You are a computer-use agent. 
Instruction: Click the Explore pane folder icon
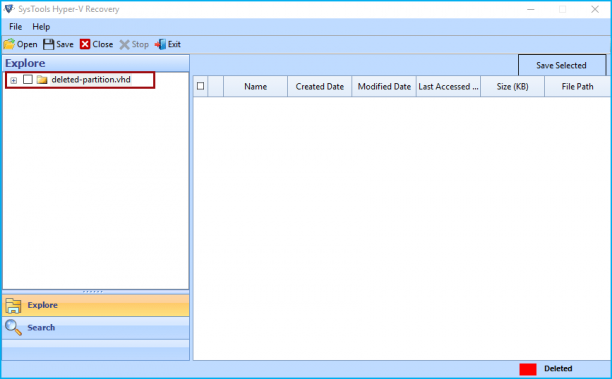coord(13,305)
